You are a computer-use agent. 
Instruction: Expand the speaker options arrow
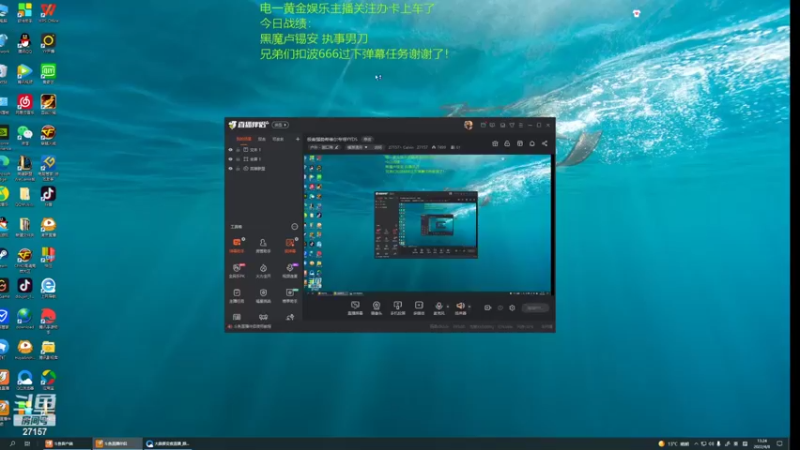point(469,307)
